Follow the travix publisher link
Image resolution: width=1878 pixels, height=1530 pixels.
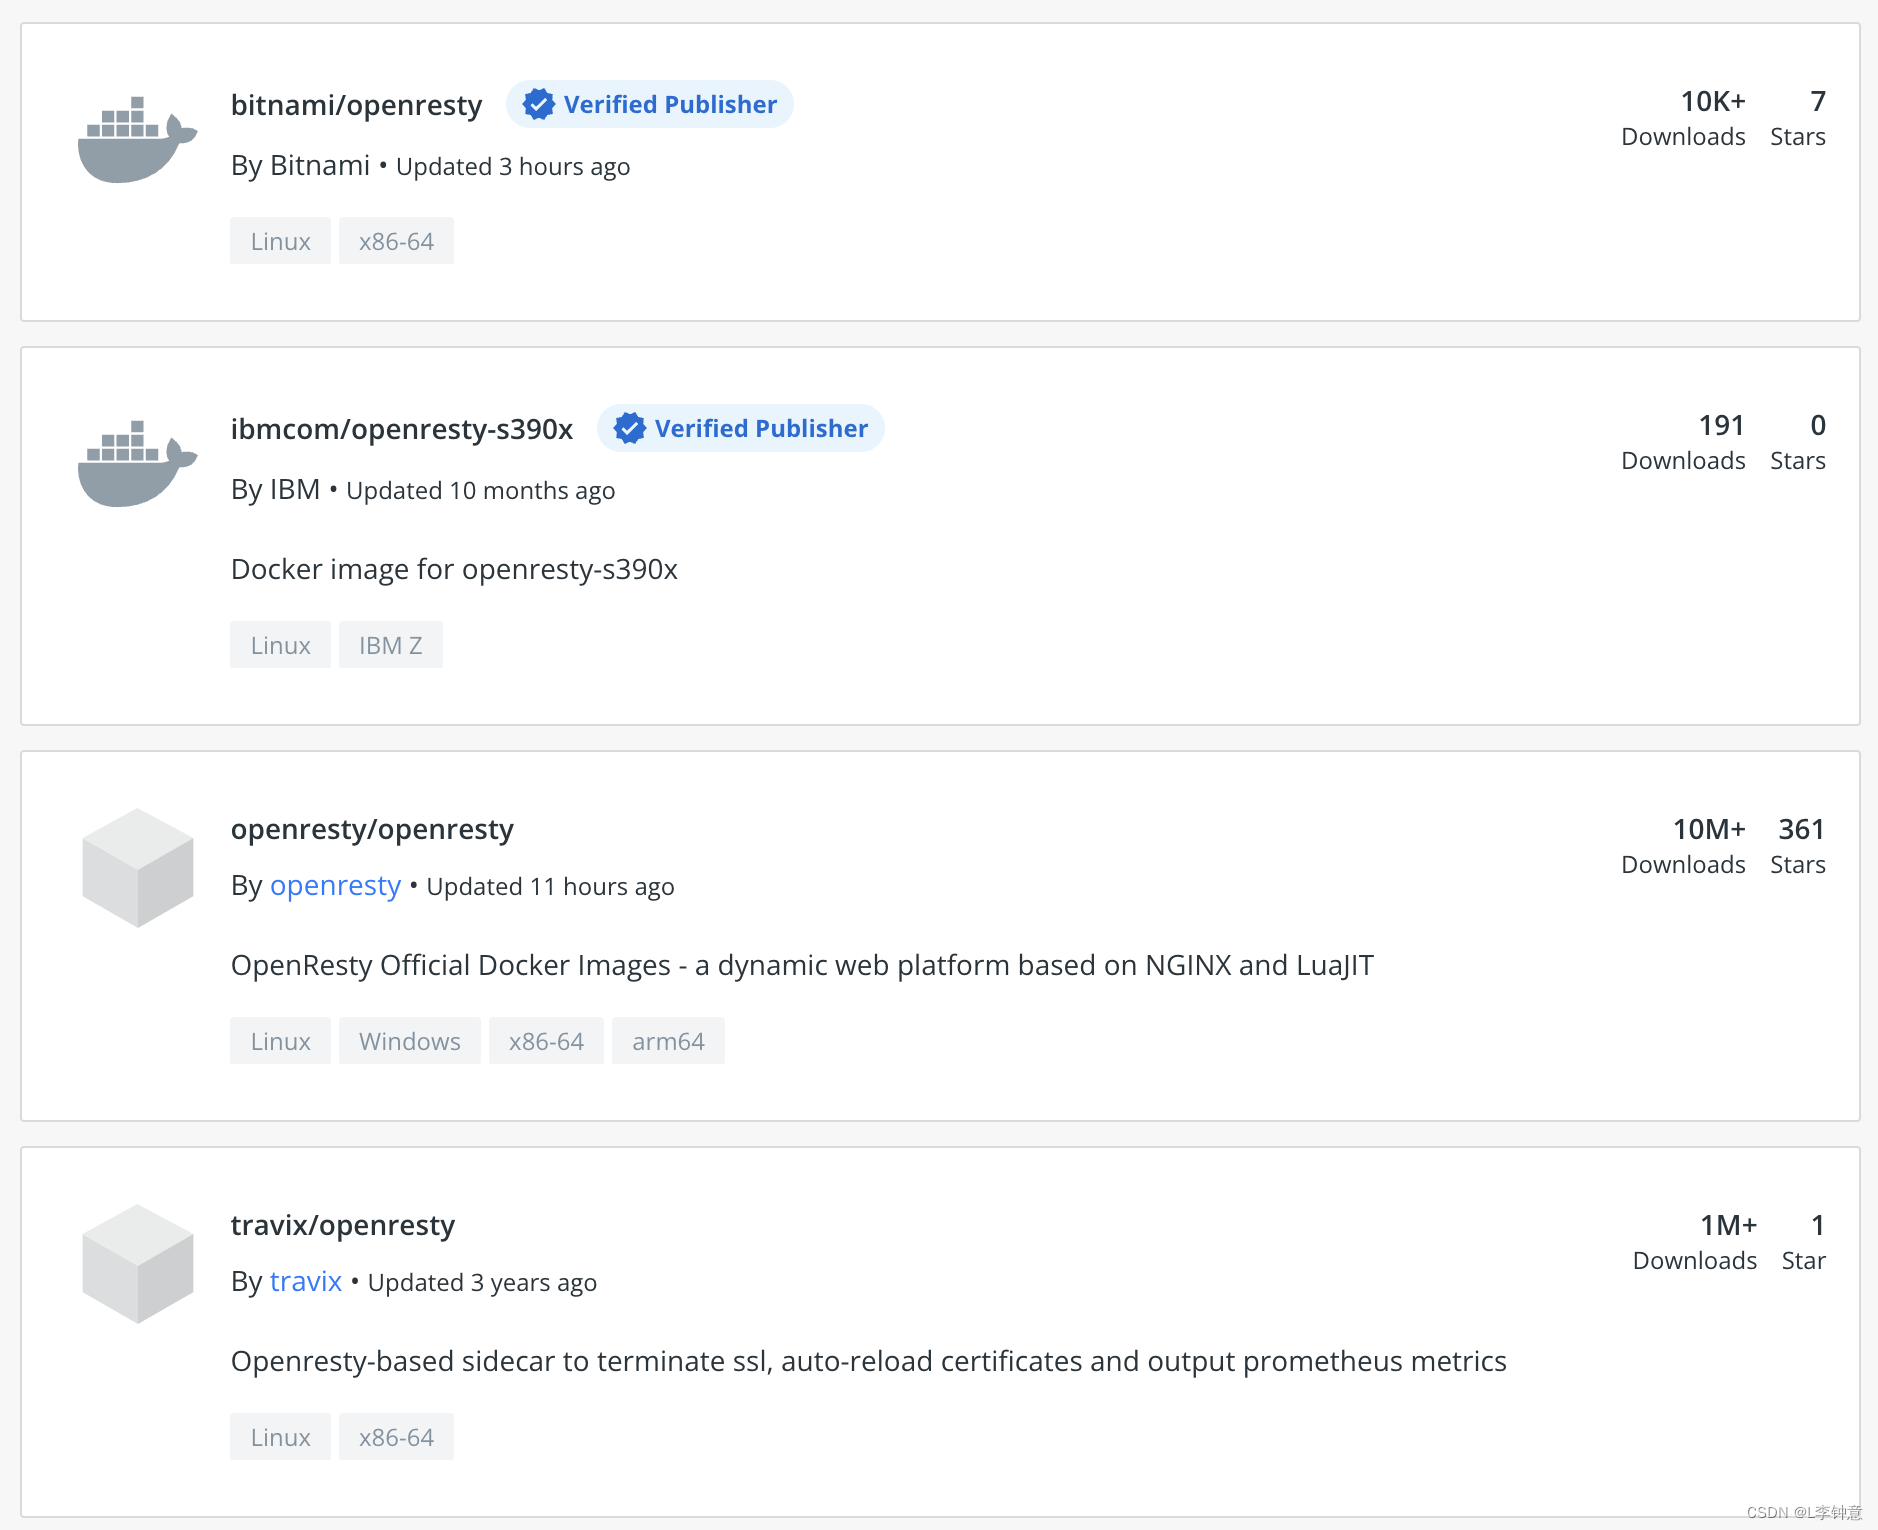[306, 1282]
